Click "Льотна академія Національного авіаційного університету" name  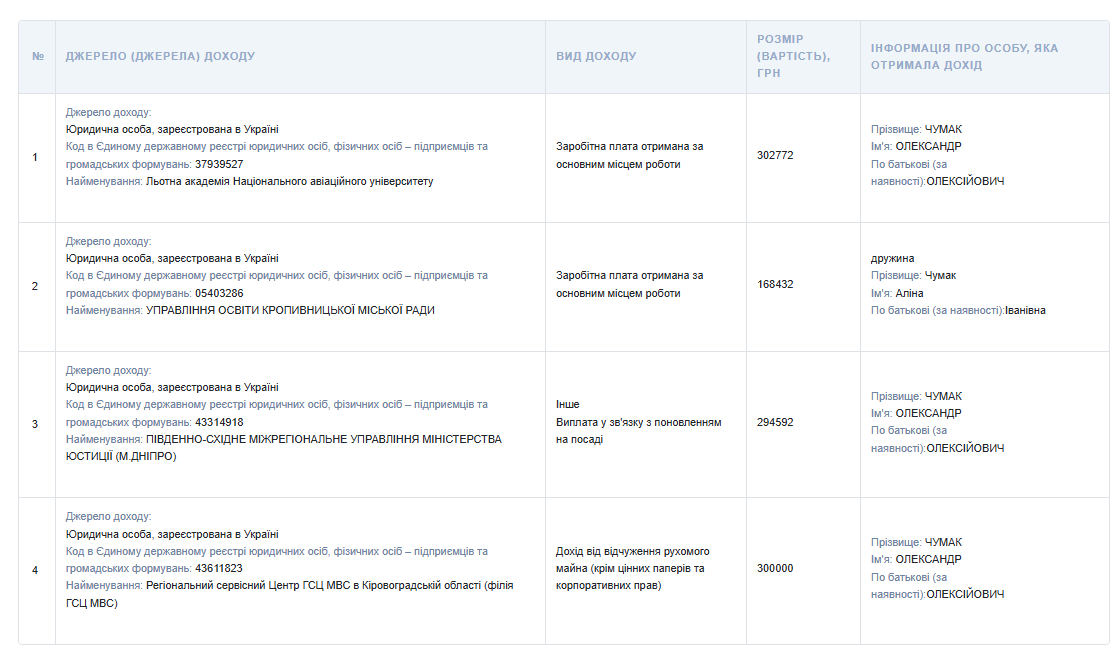pyautogui.click(x=289, y=181)
